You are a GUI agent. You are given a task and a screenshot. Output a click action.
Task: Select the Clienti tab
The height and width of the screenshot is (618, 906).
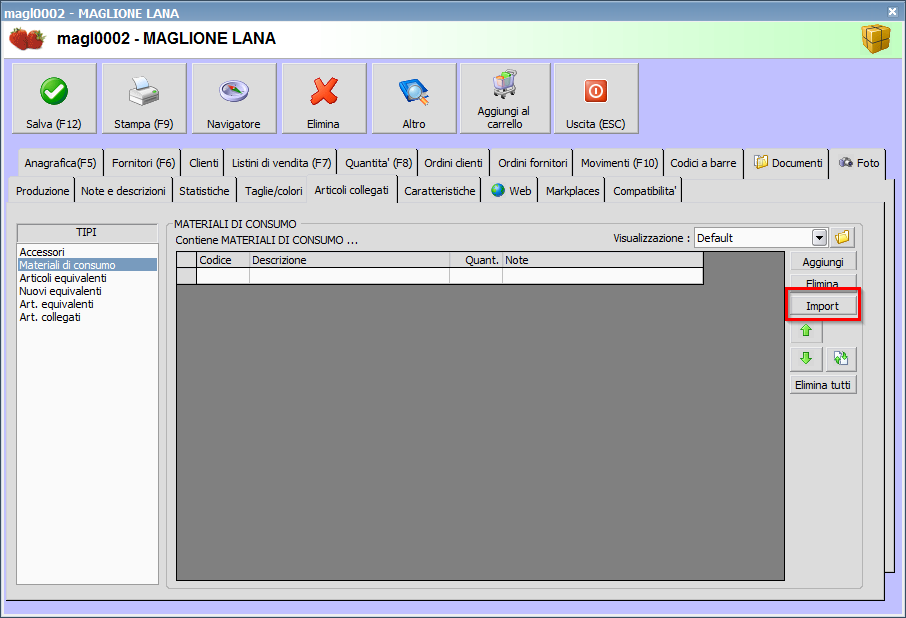203,163
